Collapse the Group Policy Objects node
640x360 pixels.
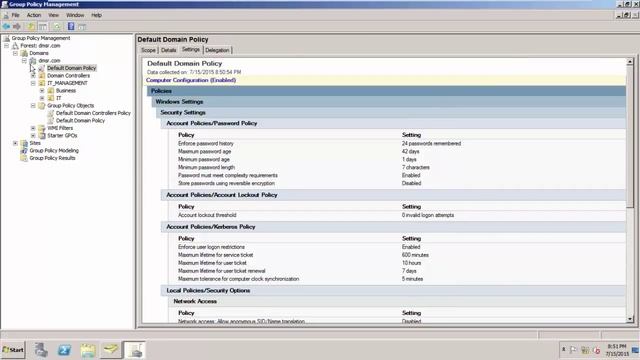point(33,105)
